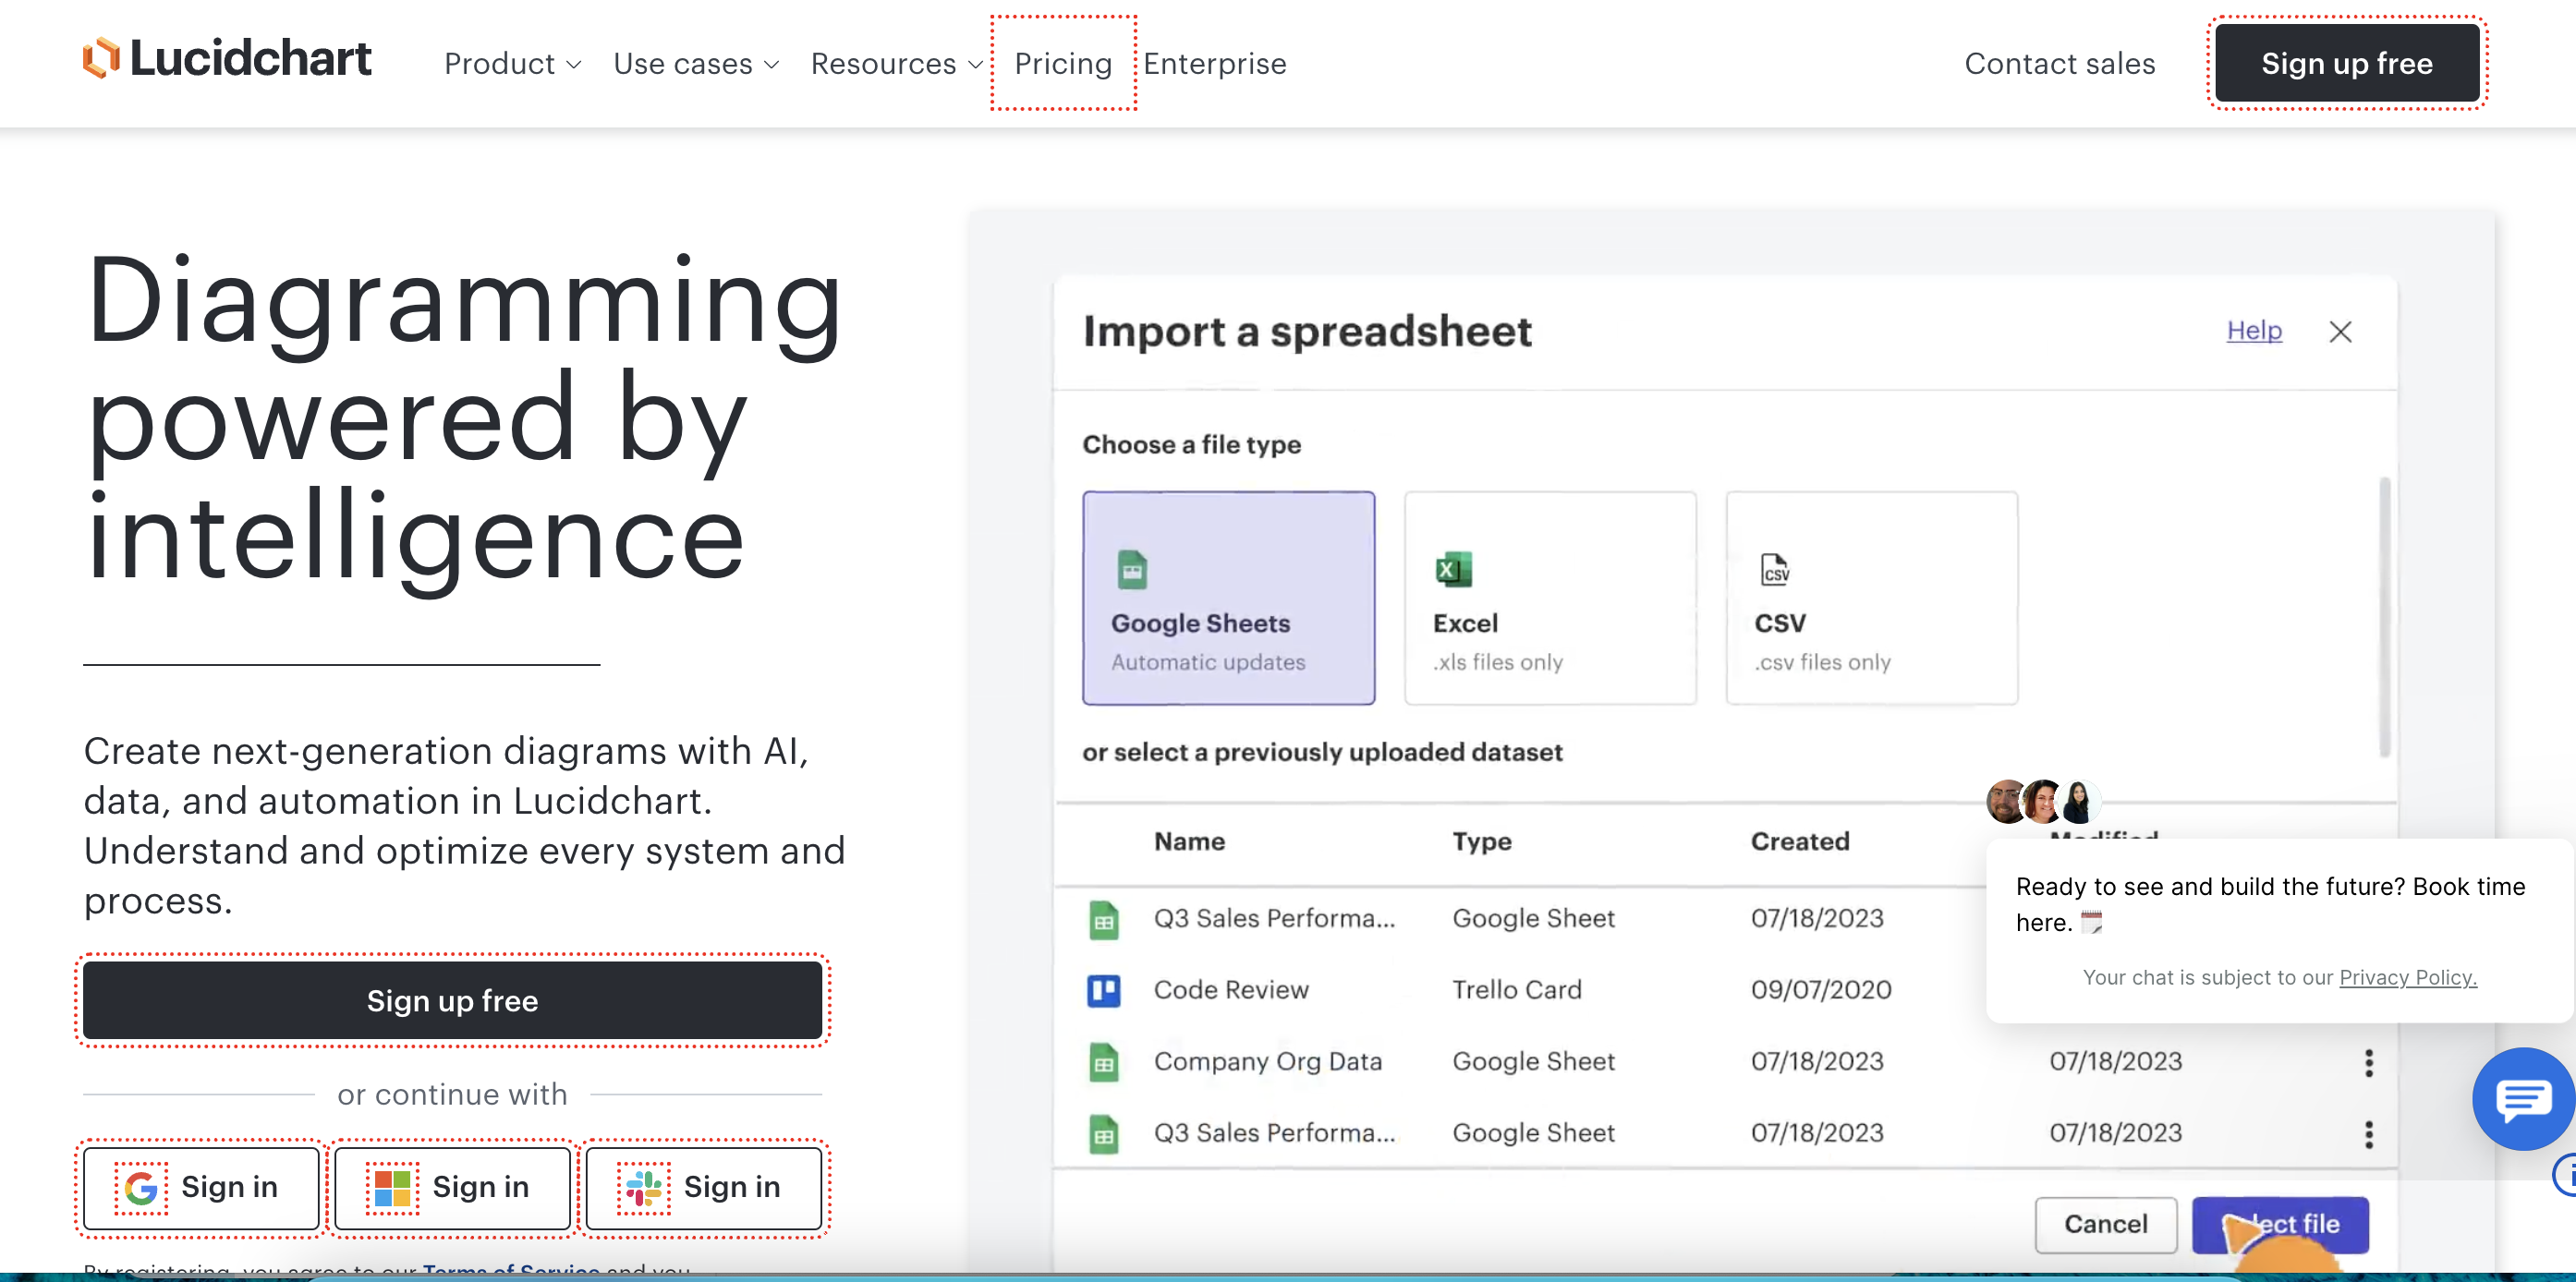Click Sign up free in header
The image size is (2576, 1282).
click(2347, 64)
